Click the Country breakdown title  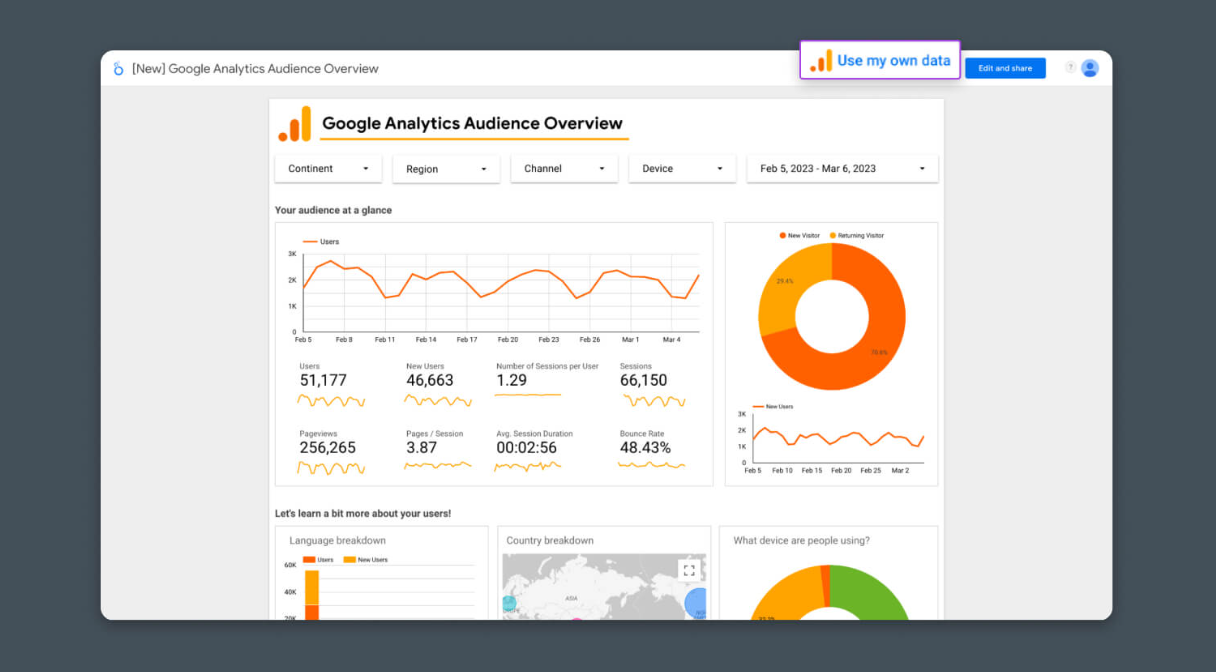point(550,541)
